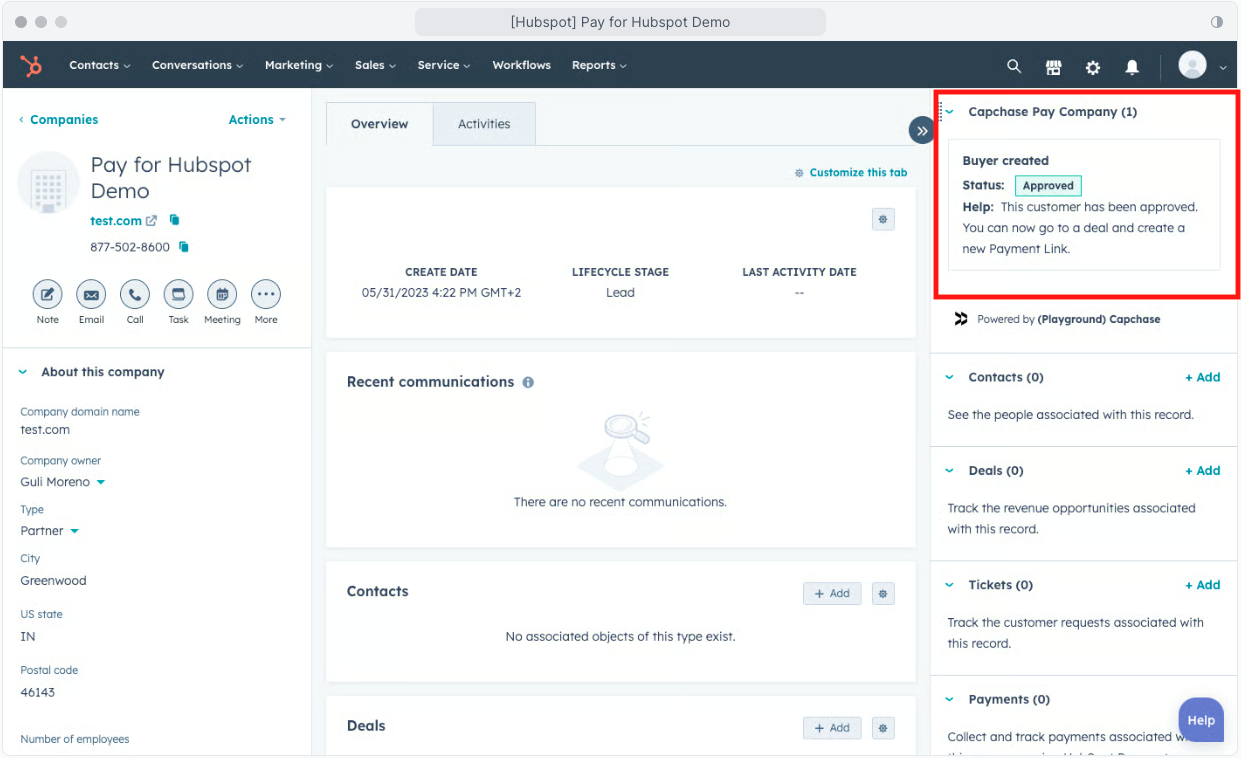The image size is (1241, 758).
Task: Open Company owner Guli Moreno dropdown
Action: coord(62,482)
